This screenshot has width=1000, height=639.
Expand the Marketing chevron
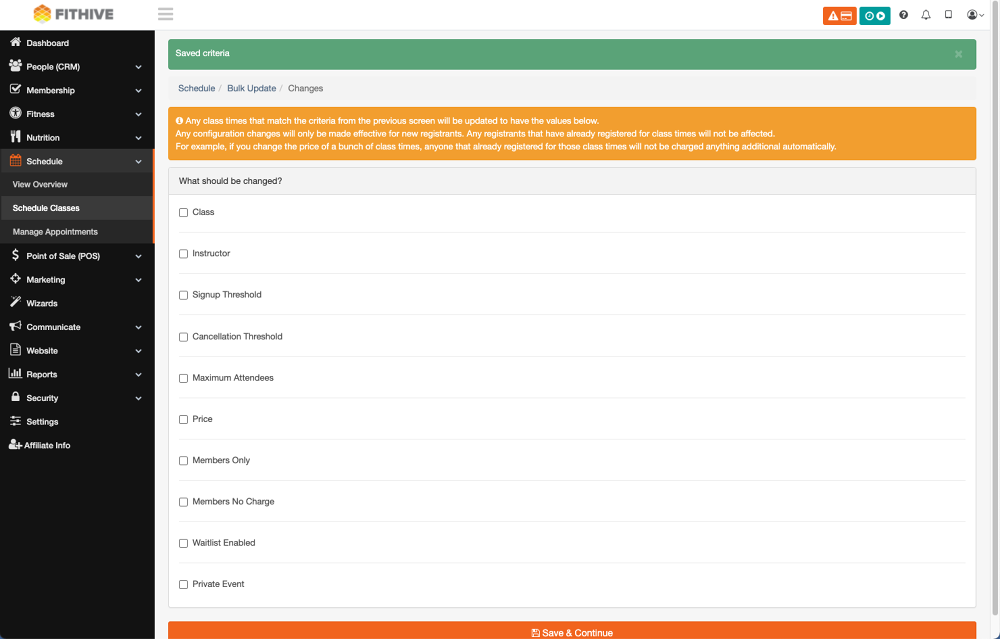138,280
